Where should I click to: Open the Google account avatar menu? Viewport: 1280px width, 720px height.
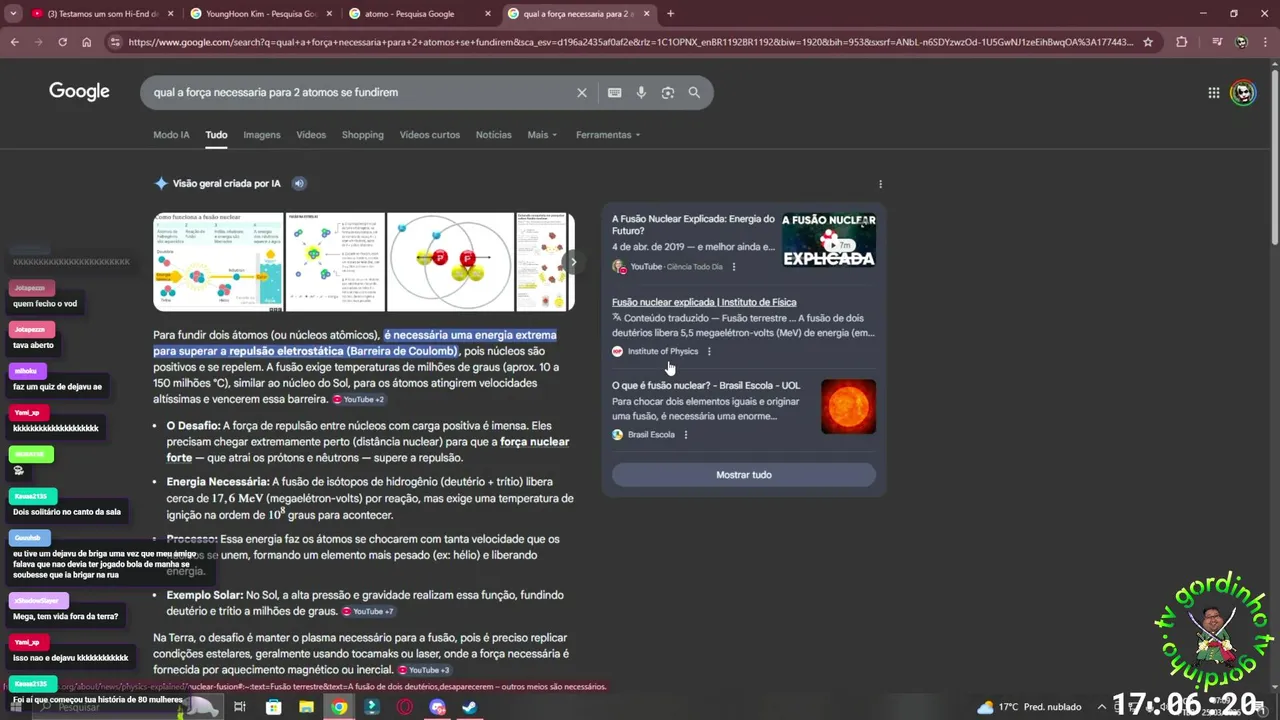1242,92
